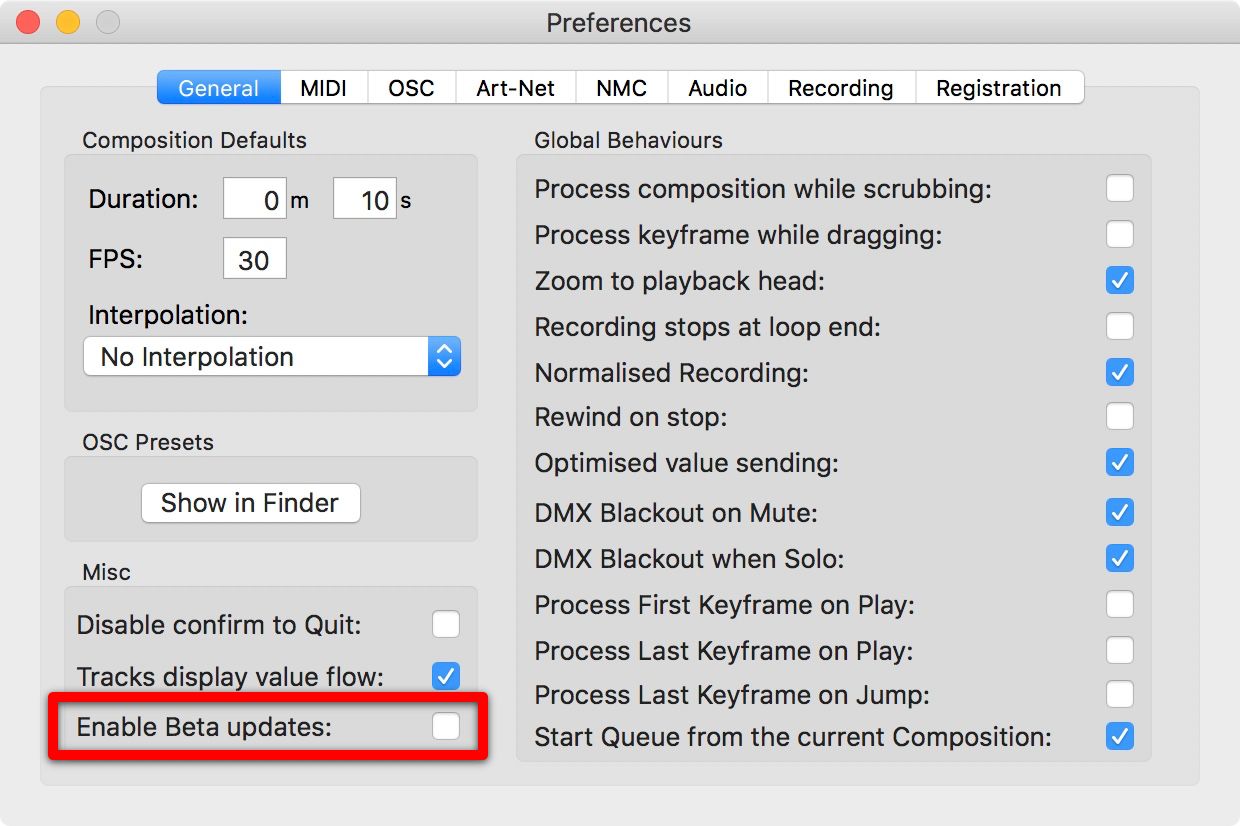
Task: Switch to the Registration tab
Action: [999, 88]
